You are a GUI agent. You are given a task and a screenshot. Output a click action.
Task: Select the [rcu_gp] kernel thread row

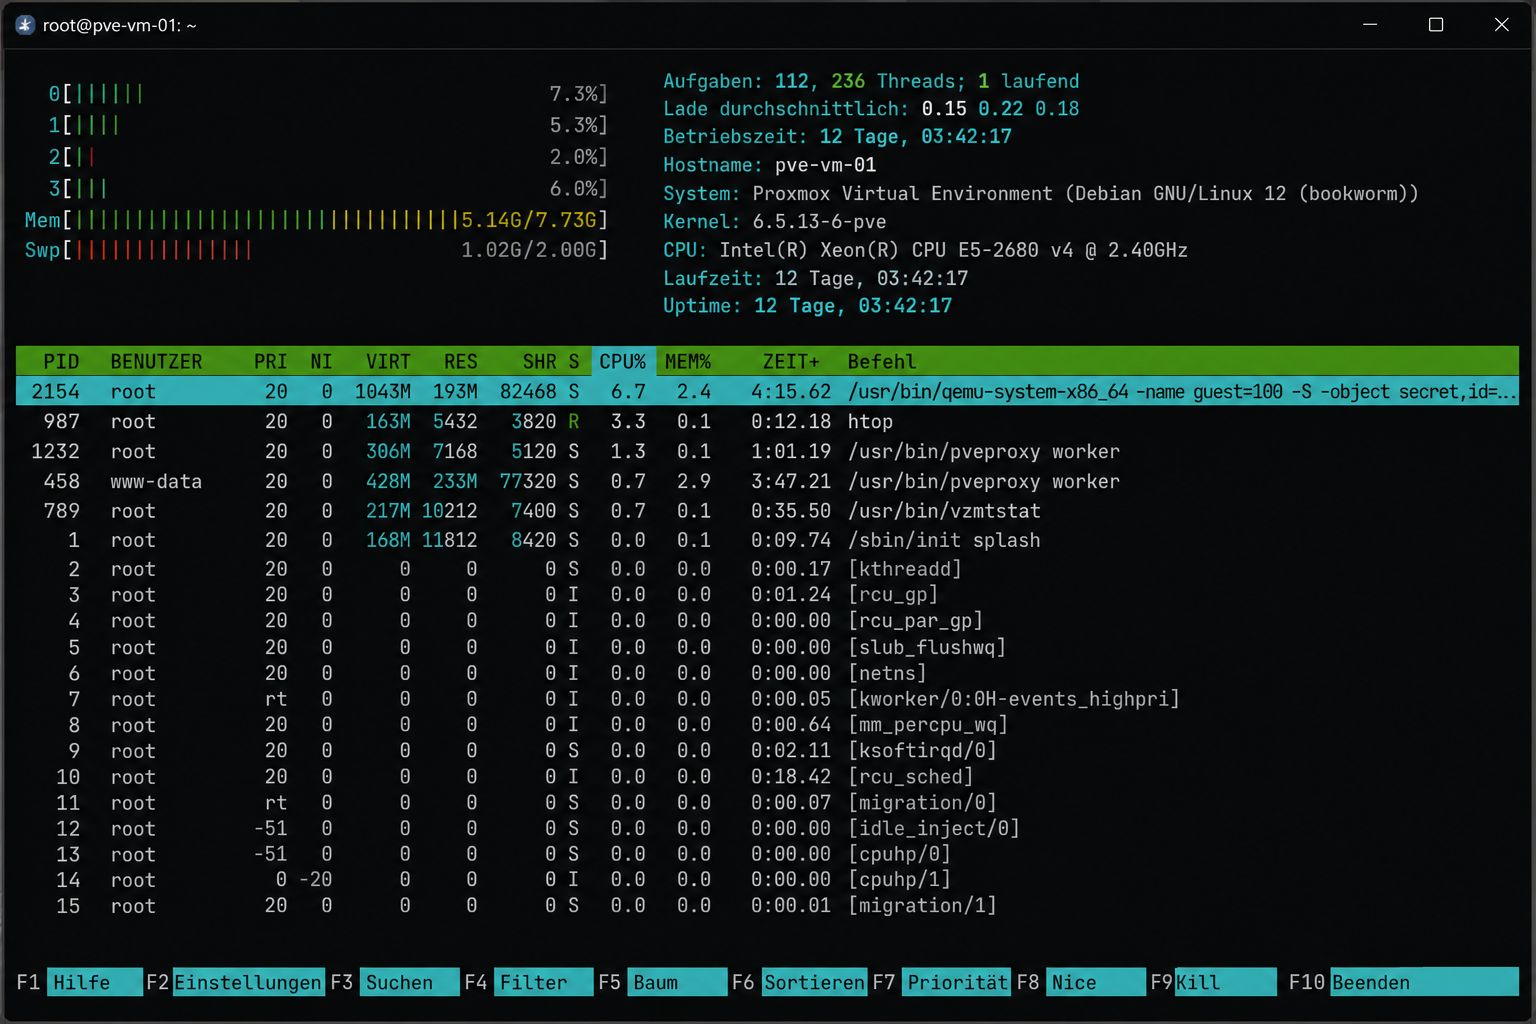[x=767, y=594]
